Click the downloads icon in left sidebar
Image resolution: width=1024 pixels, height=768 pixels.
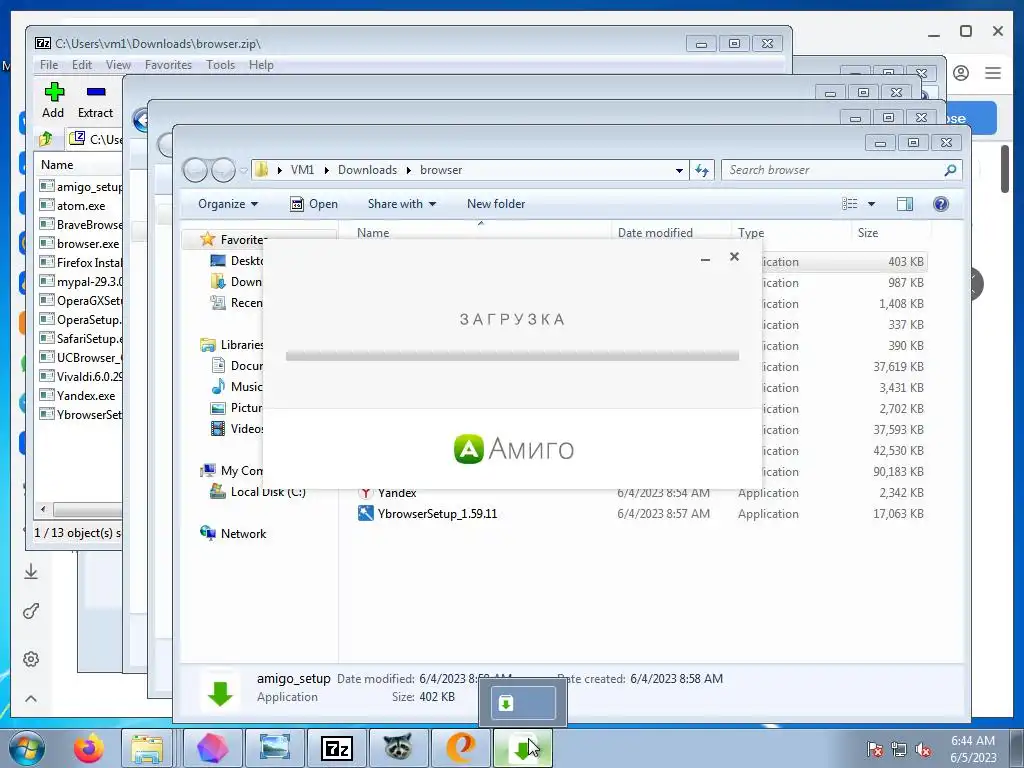[31, 572]
